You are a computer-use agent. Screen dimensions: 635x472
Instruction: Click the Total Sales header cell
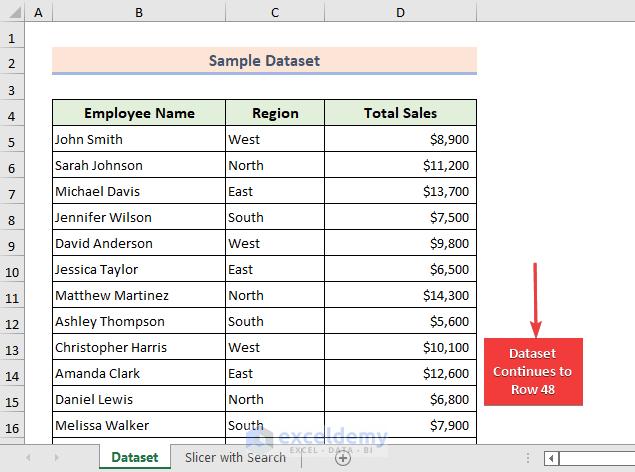click(x=401, y=113)
